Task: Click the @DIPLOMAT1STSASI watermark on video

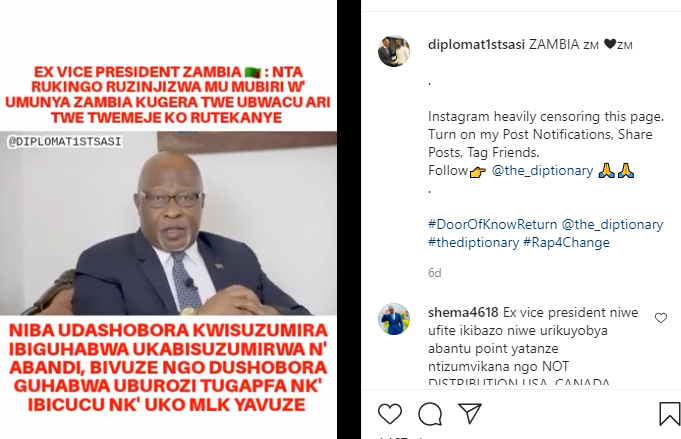Action: [65, 142]
